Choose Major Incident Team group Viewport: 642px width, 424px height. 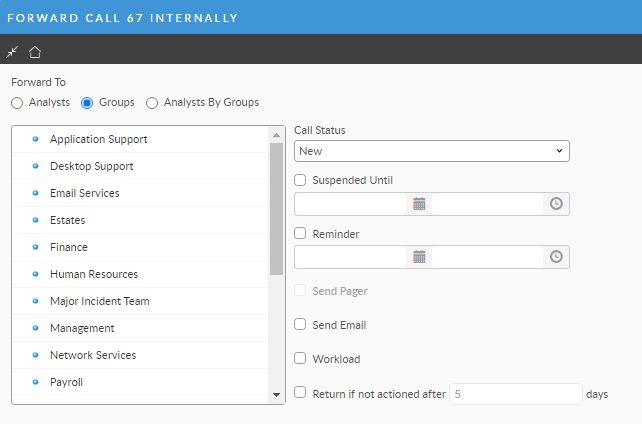click(99, 301)
